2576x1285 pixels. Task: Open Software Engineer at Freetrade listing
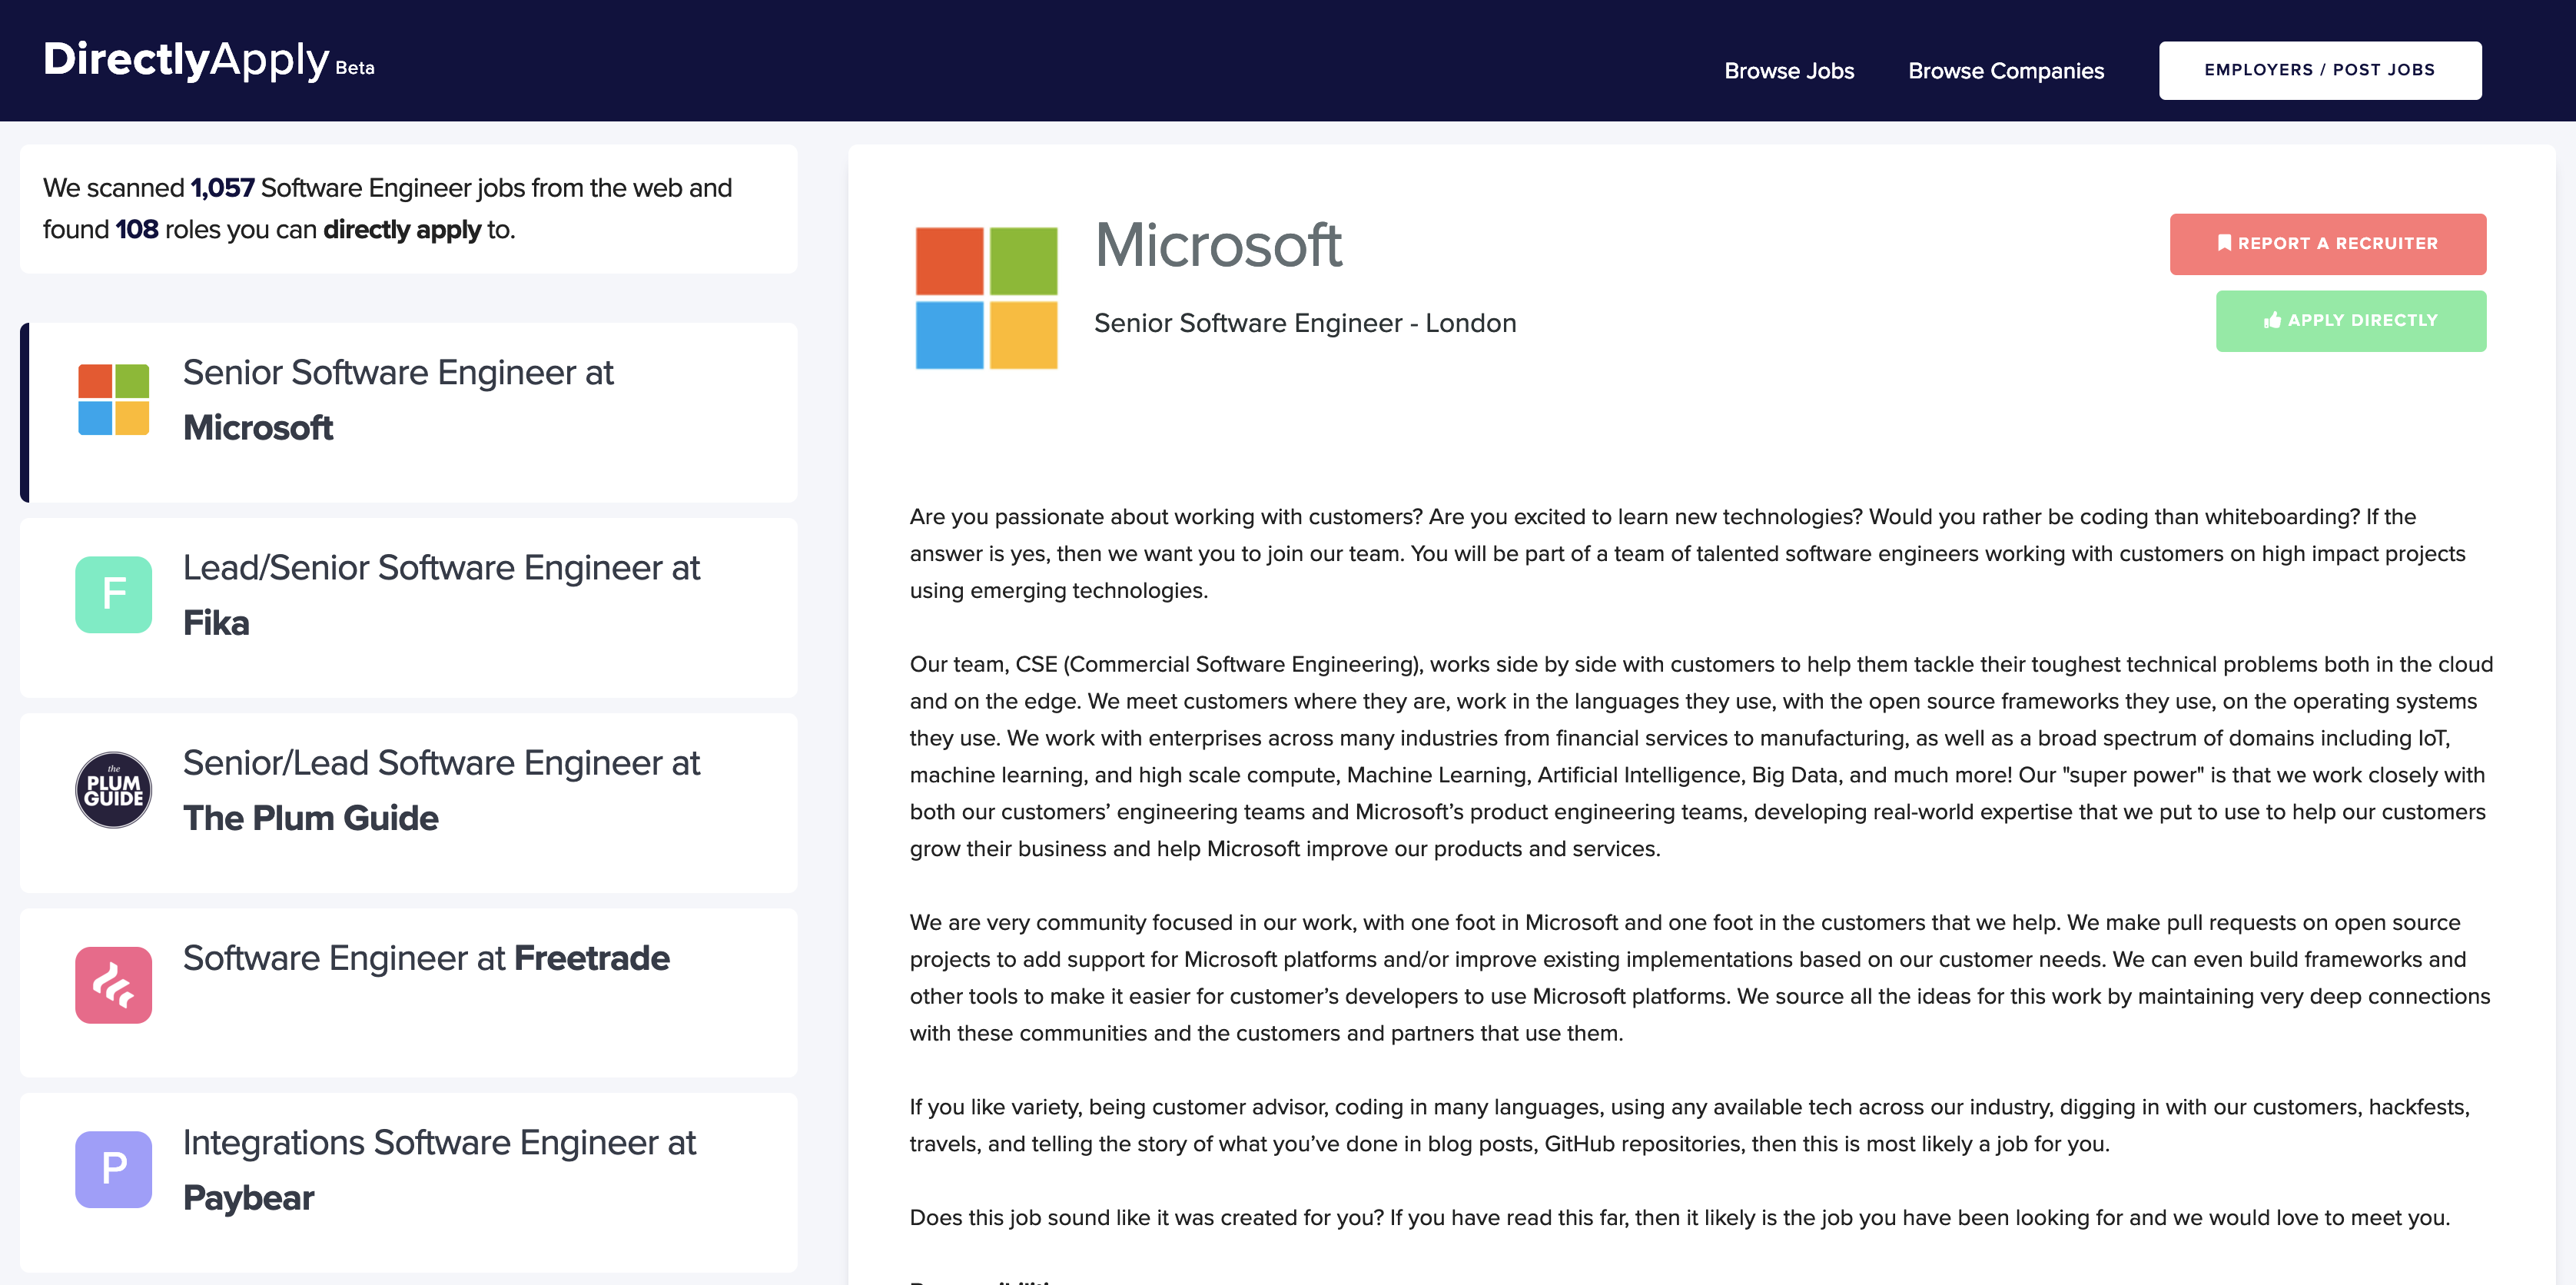point(426,958)
